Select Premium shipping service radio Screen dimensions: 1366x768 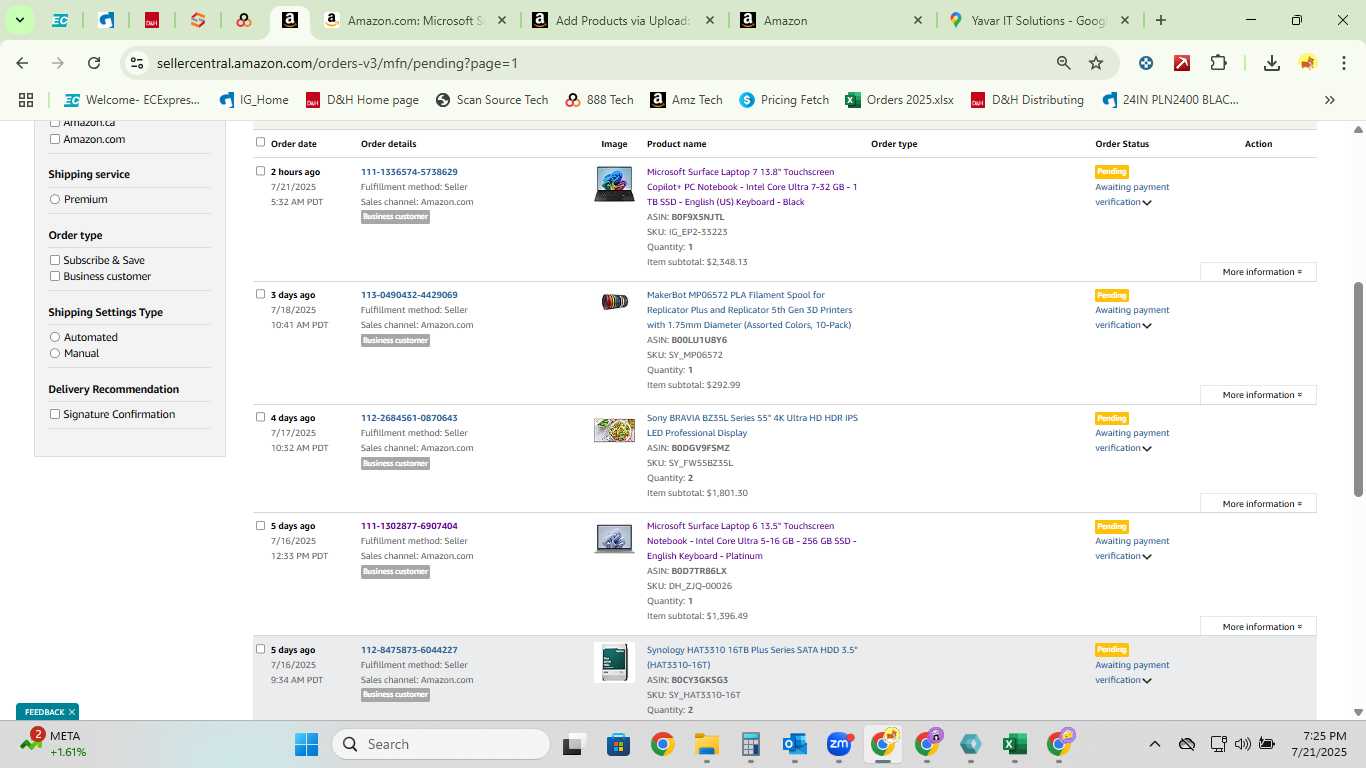point(55,199)
